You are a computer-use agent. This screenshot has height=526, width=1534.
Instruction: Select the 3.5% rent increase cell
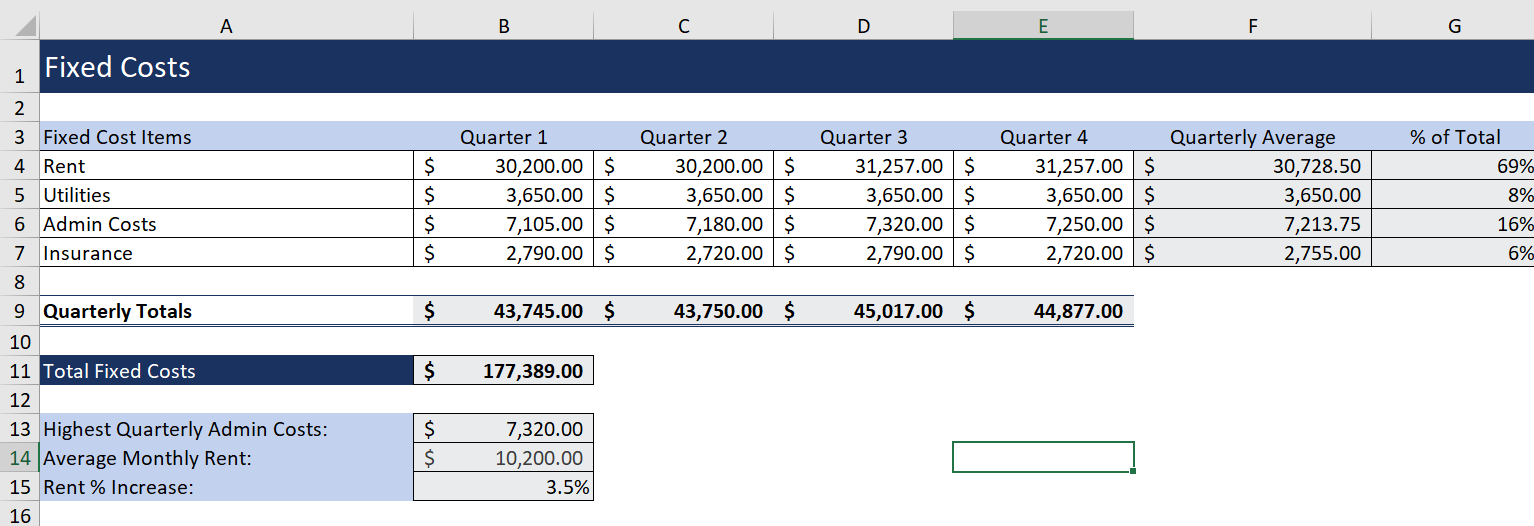tap(503, 487)
